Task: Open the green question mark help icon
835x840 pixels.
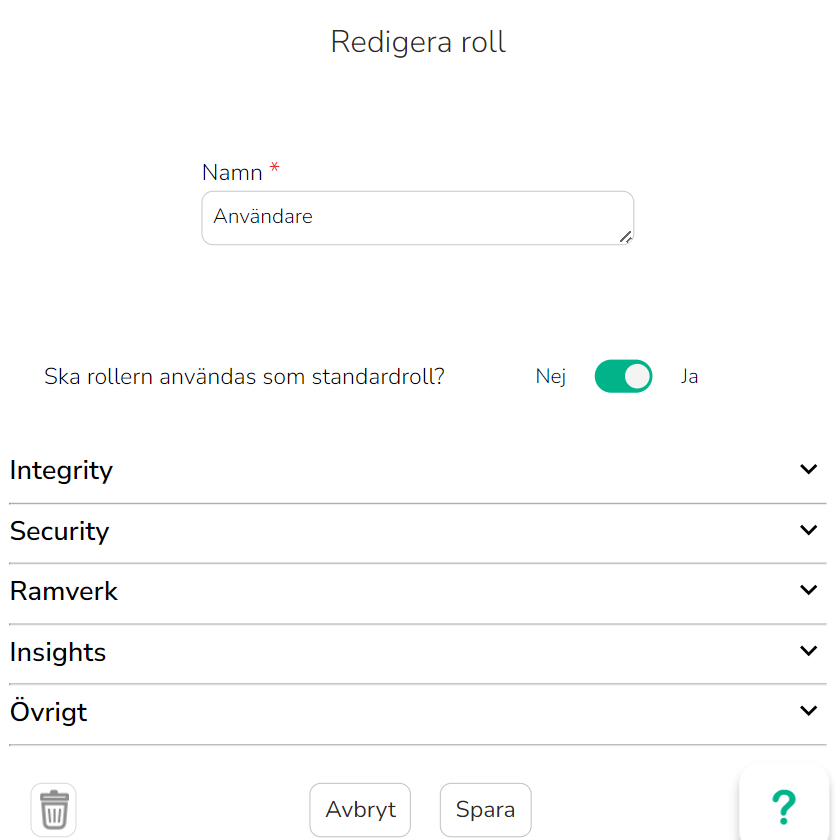Action: 784,807
